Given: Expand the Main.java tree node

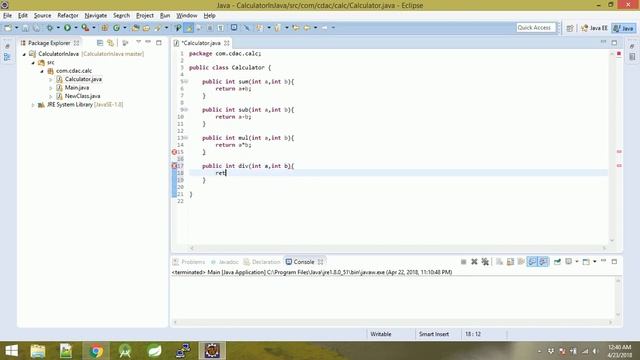Looking at the screenshot, I should (x=51, y=88).
